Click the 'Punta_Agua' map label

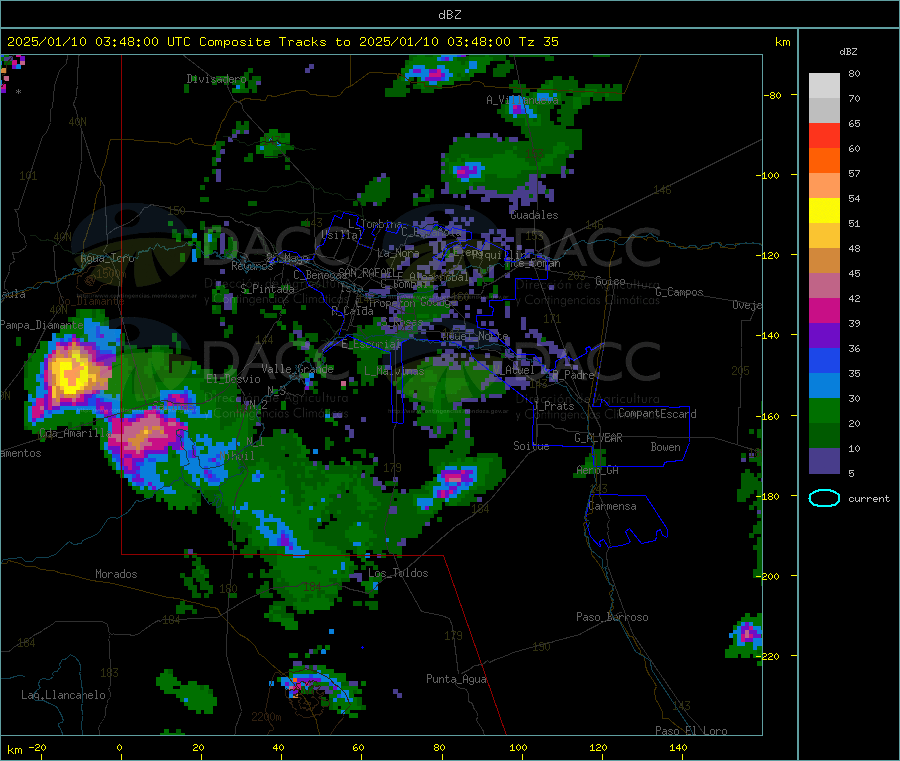click(x=456, y=679)
